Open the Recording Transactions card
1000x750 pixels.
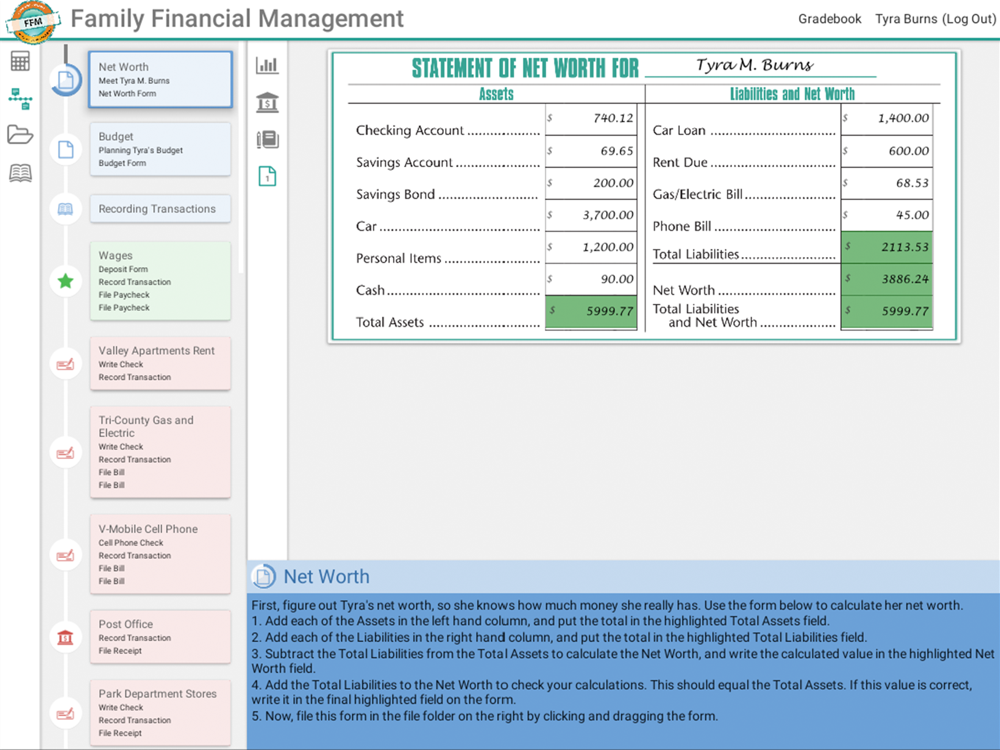160,209
